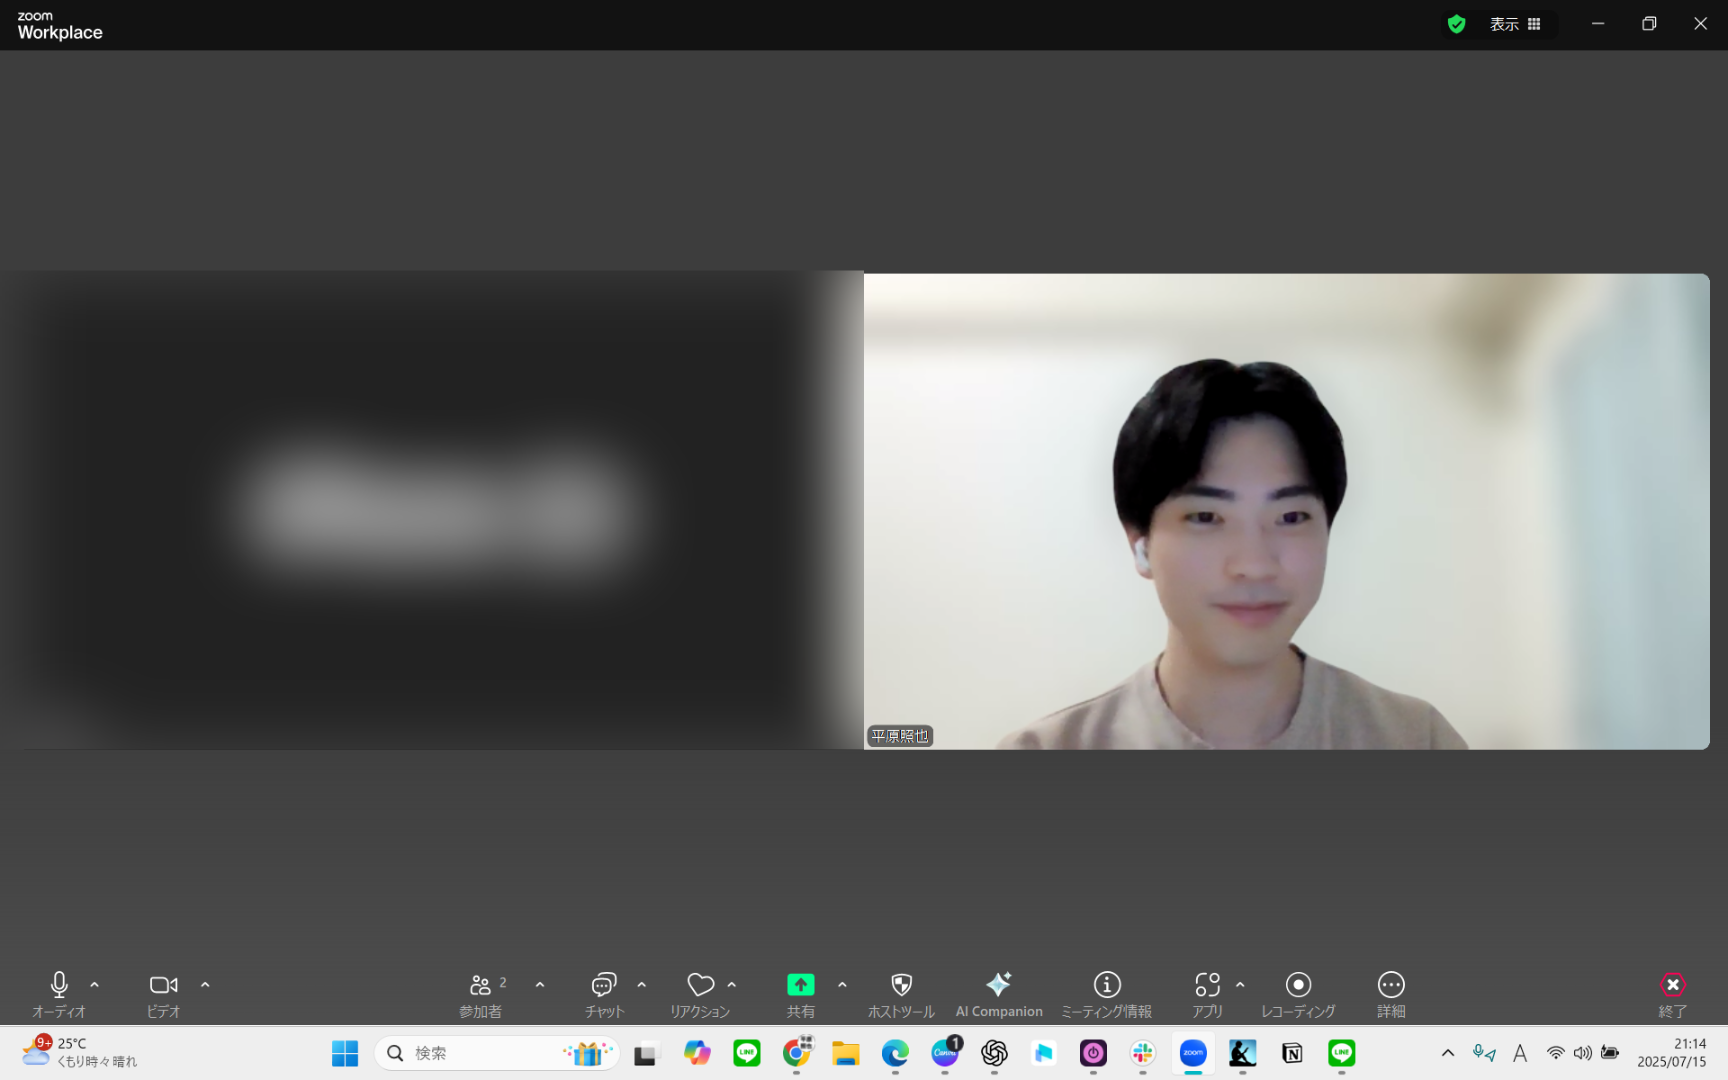1728x1080 pixels.
Task: Open the 参加者 participants panel
Action: pos(481,994)
